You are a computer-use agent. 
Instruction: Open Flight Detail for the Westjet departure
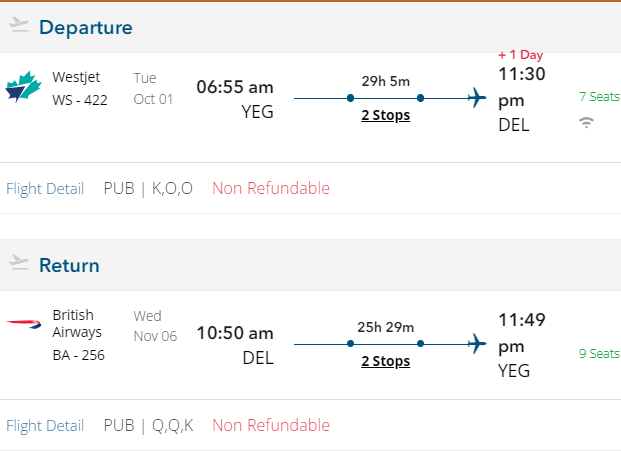point(45,188)
